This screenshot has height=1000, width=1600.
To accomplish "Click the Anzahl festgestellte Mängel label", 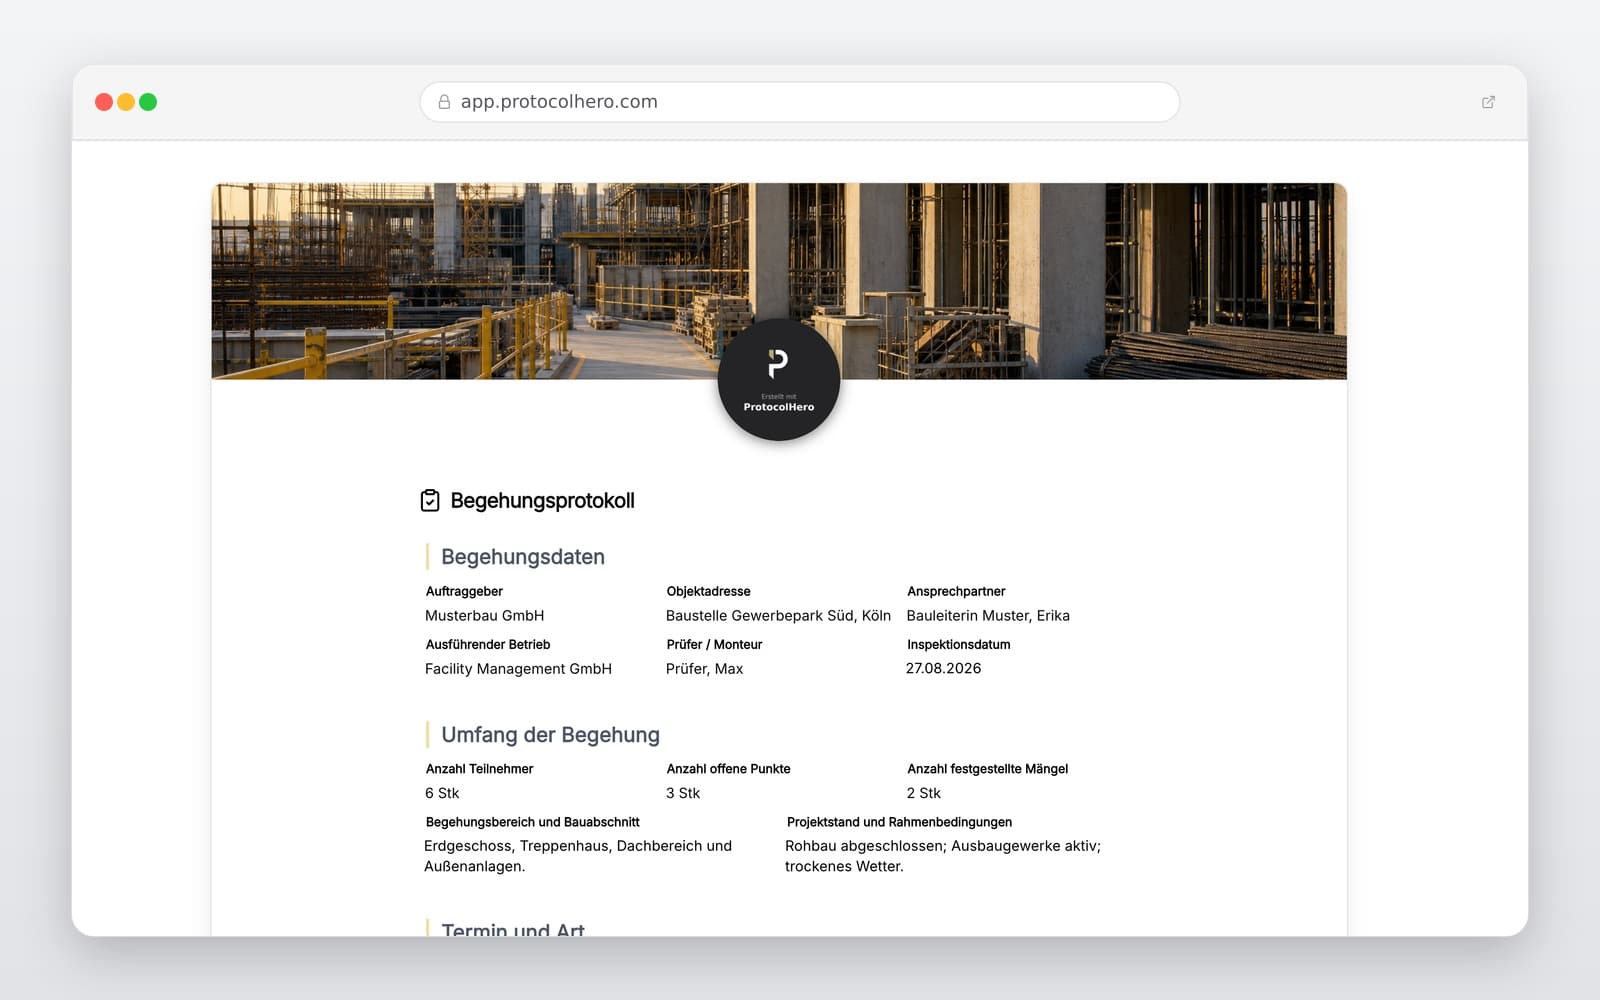I will click(987, 769).
